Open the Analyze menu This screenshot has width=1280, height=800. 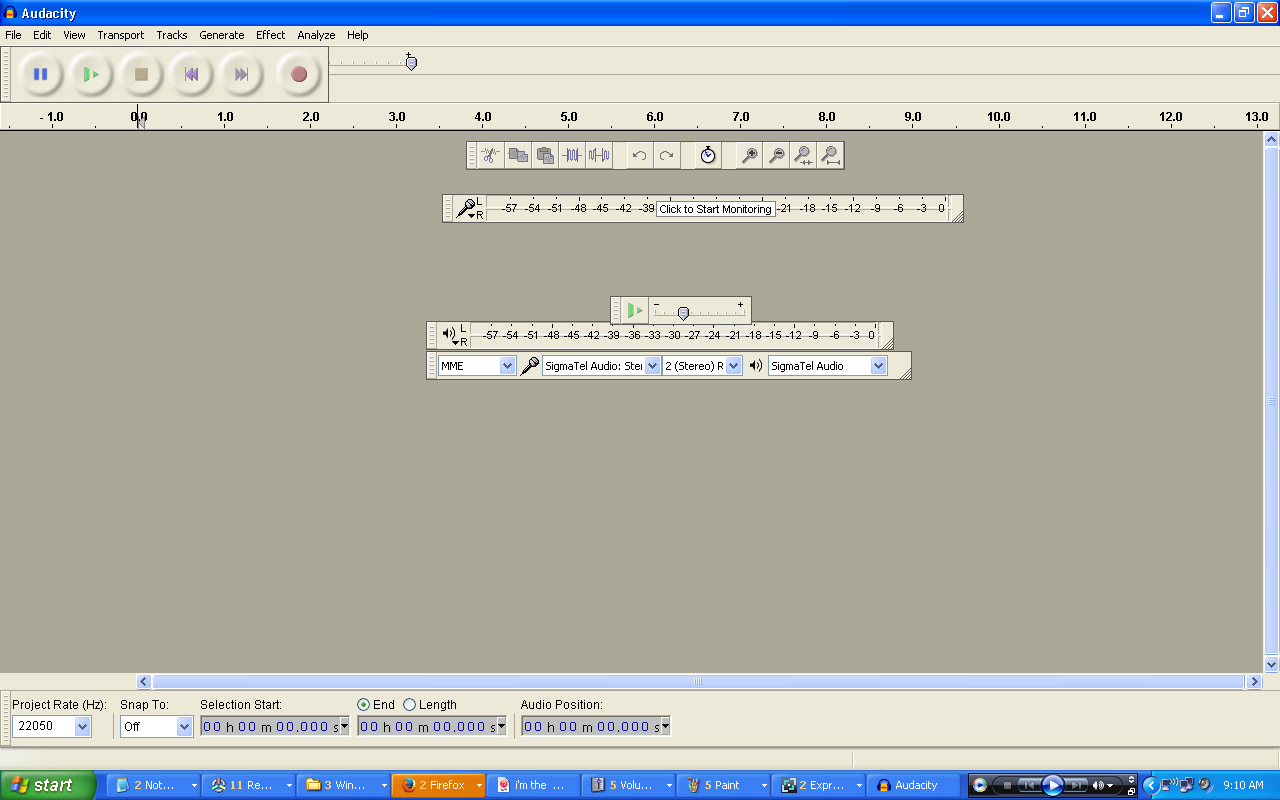pyautogui.click(x=316, y=35)
